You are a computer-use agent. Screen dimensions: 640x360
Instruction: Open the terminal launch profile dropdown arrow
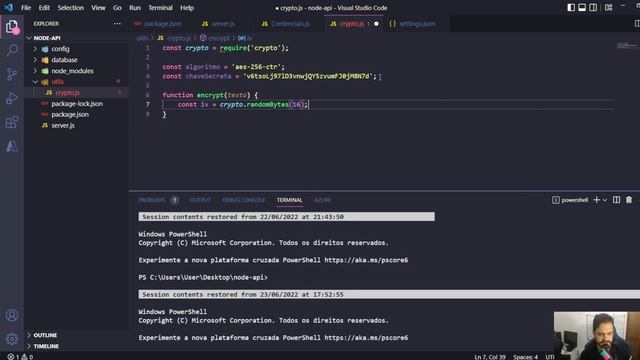[605, 200]
